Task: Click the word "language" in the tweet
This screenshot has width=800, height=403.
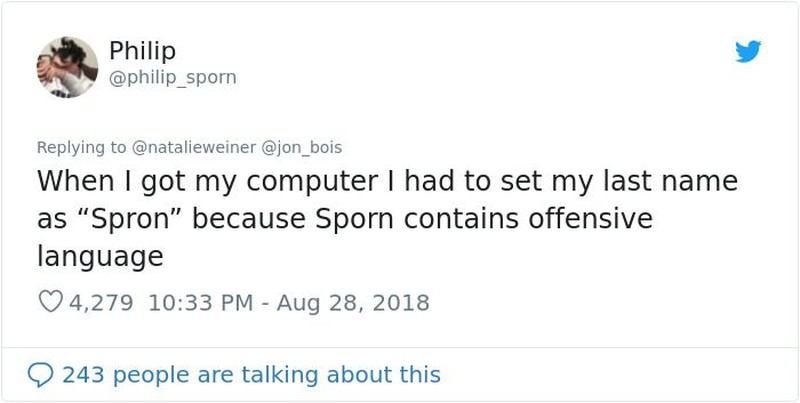Action: click(x=100, y=256)
